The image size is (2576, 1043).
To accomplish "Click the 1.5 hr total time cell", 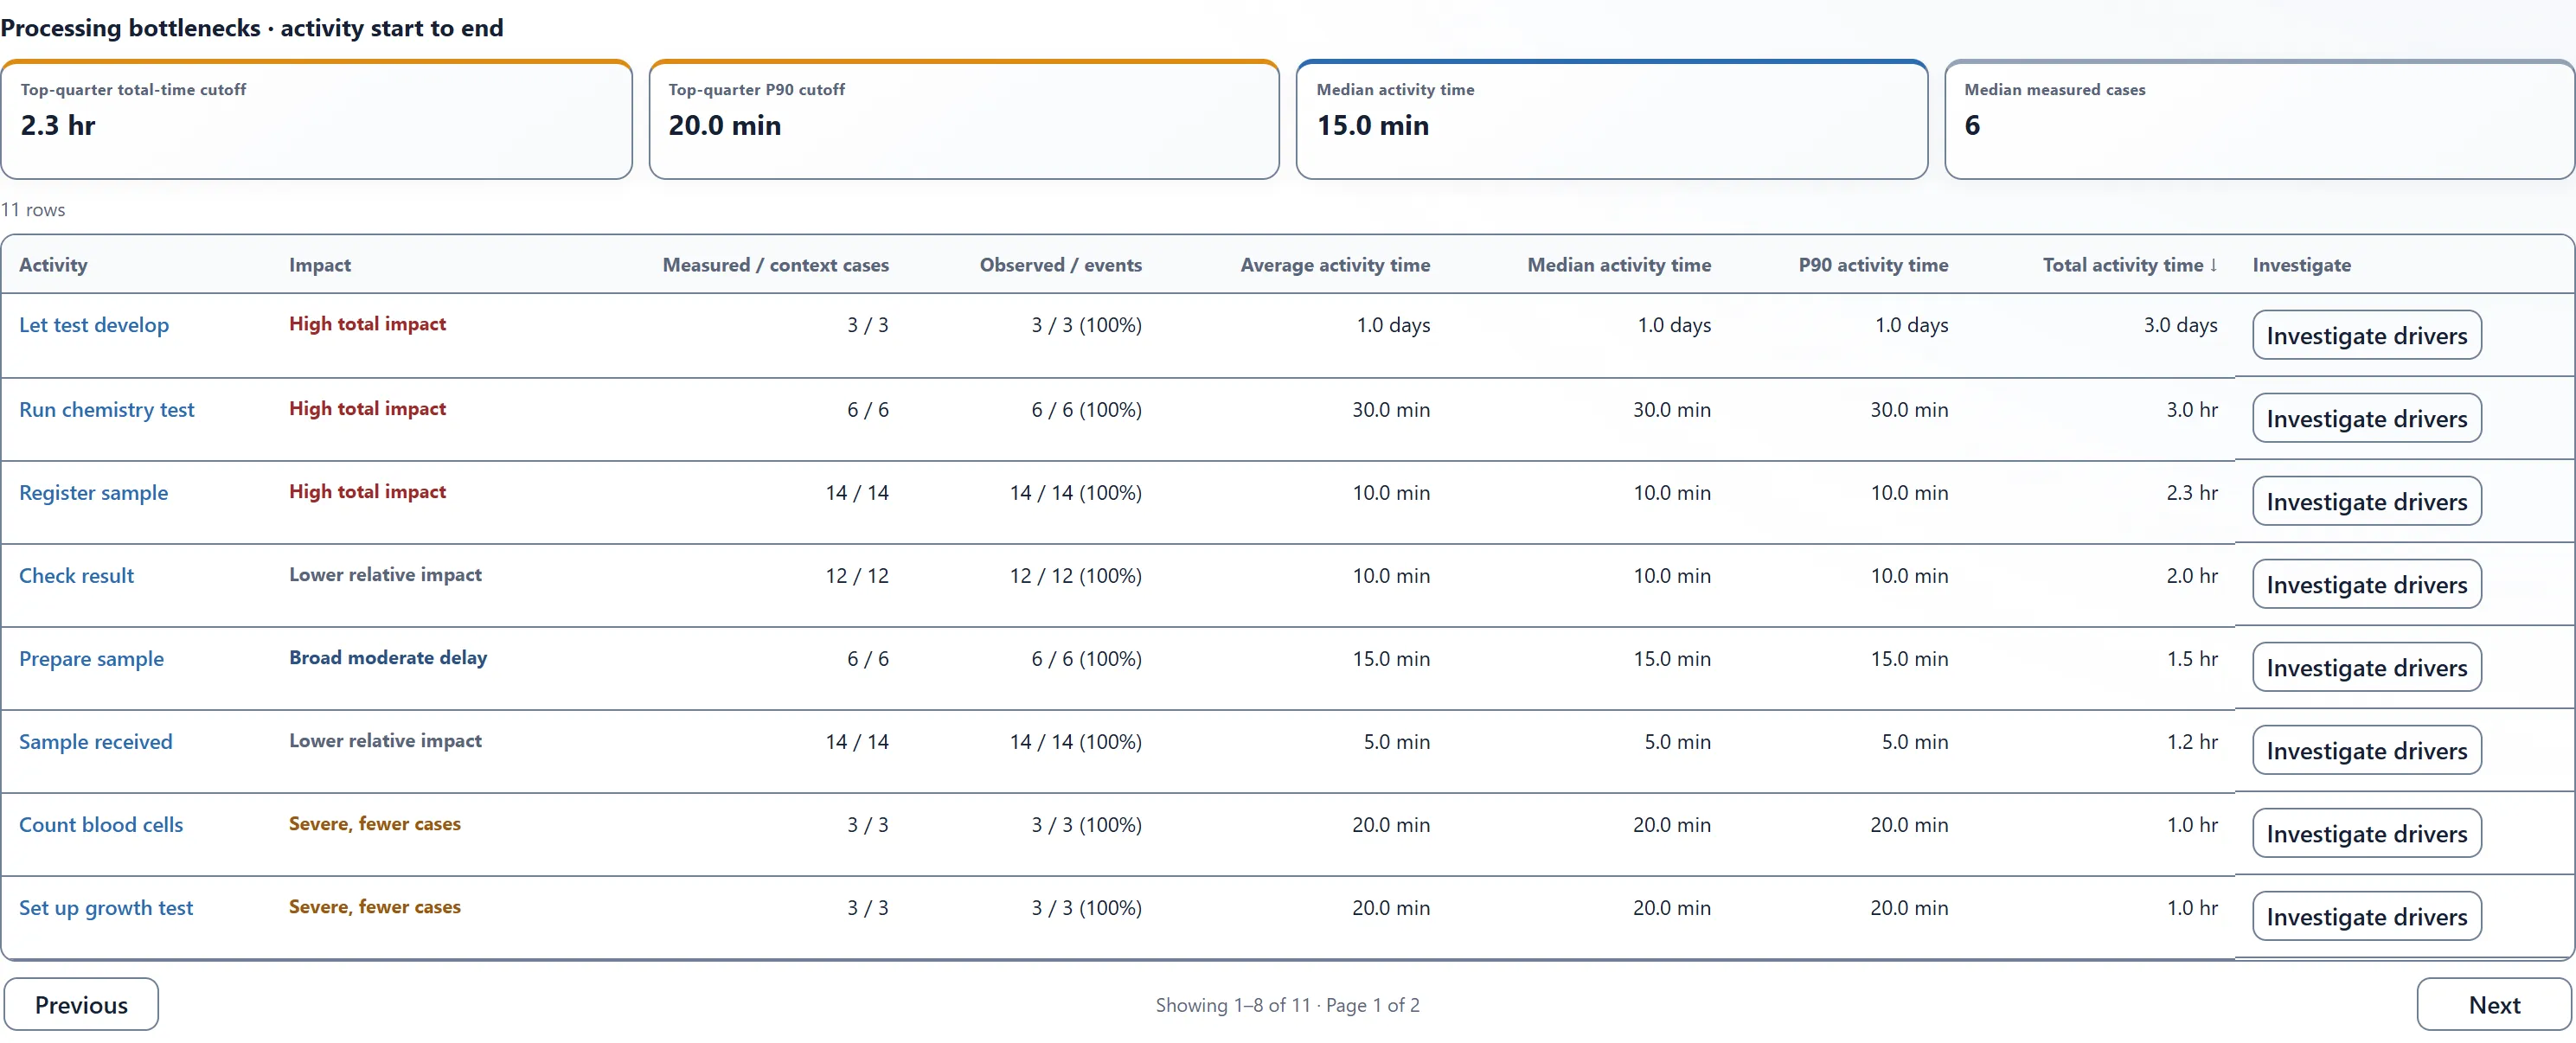I will tap(2192, 659).
